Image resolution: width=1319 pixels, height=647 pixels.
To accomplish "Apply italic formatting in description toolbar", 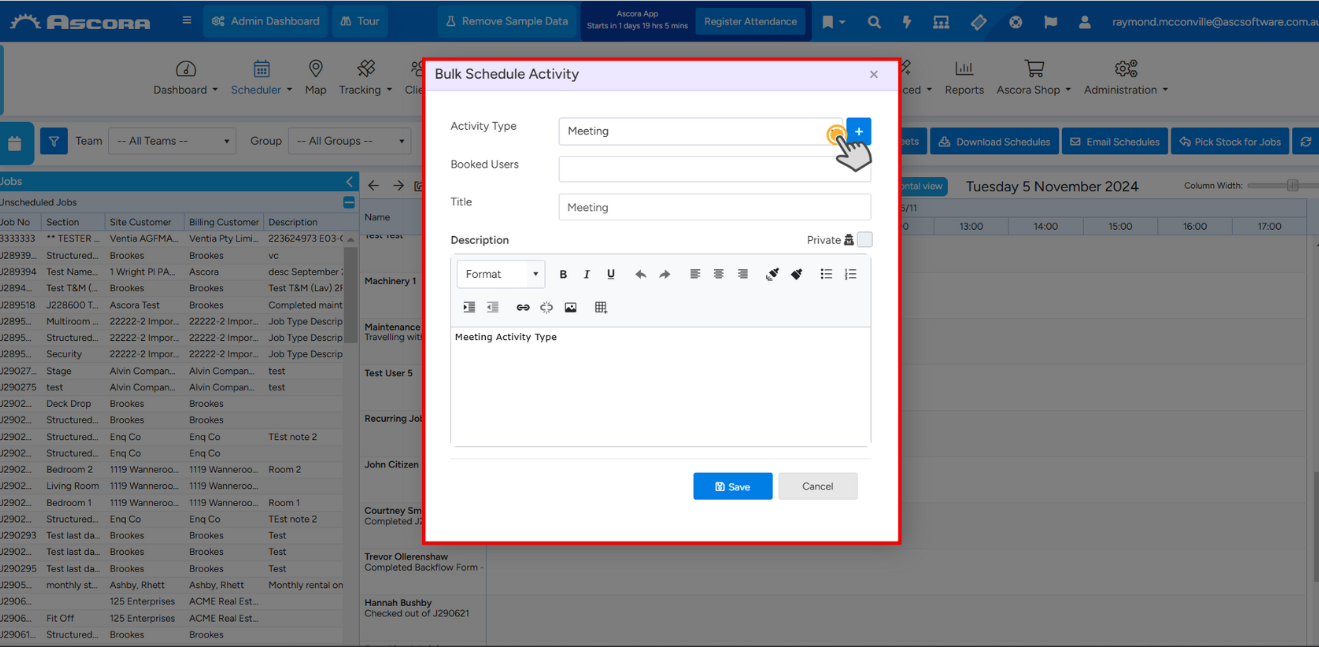I will point(587,274).
